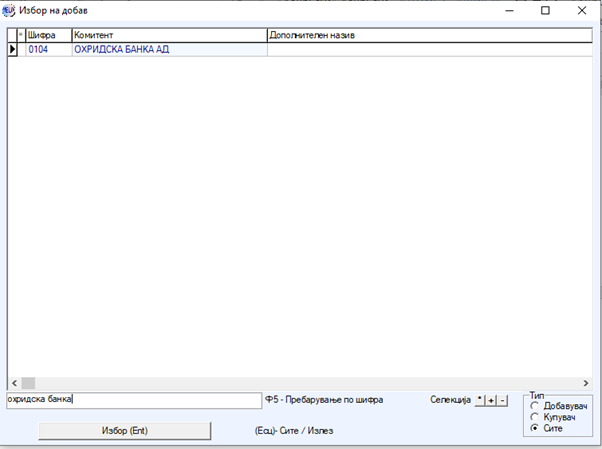Viewport: 602px width, 449px height.
Task: Minimize the Избор на добав window
Action: pos(509,10)
